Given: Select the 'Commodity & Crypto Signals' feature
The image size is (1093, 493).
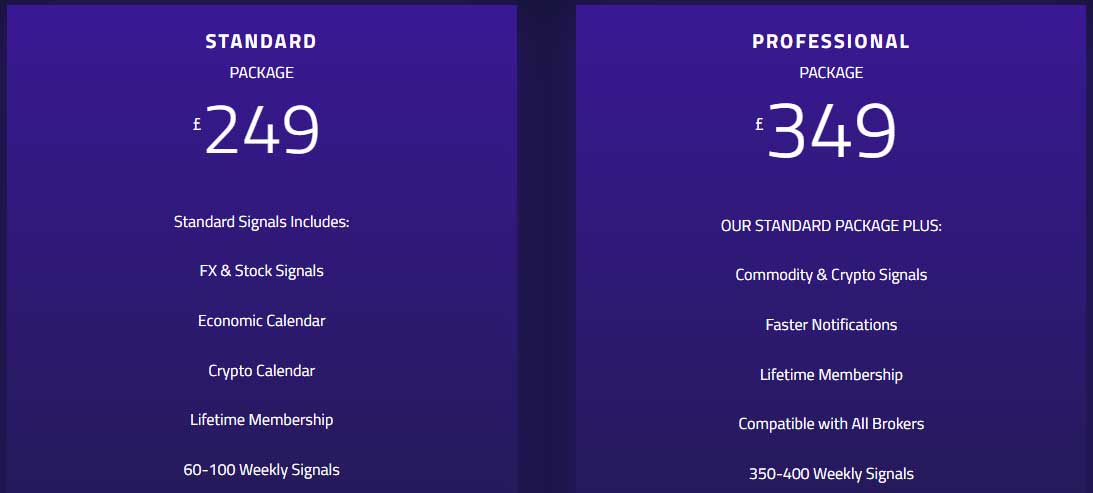Looking at the screenshot, I should (831, 275).
